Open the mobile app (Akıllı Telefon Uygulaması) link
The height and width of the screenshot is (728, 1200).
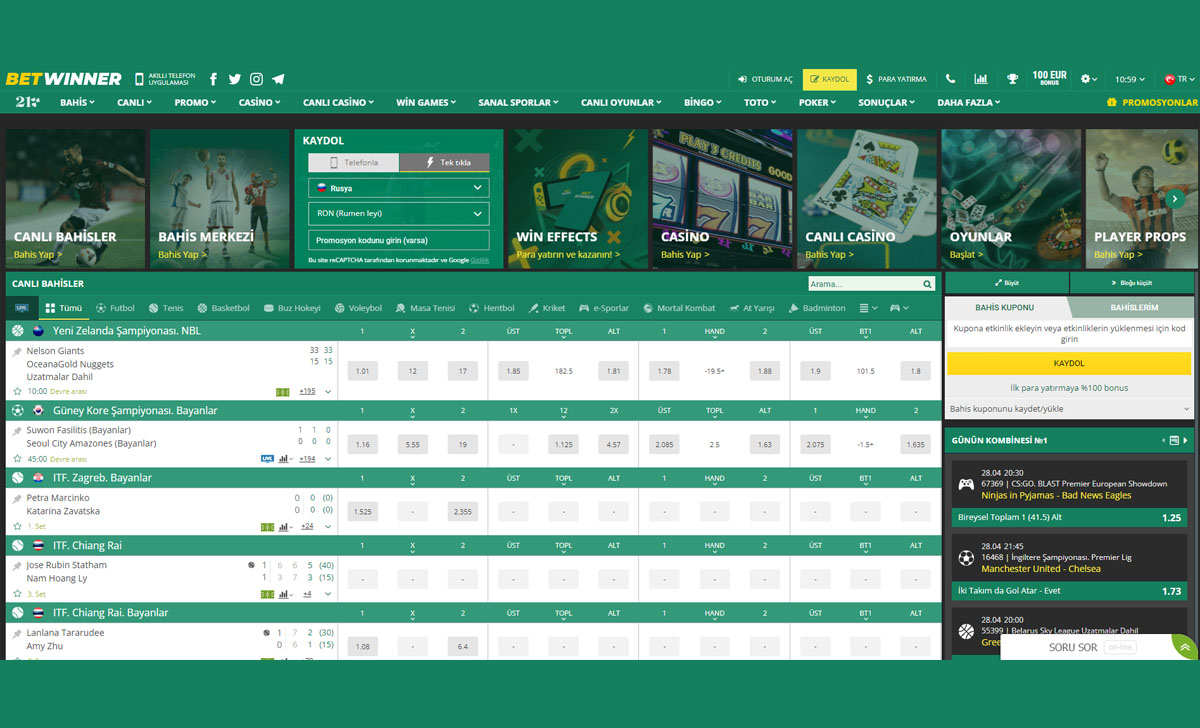165,79
